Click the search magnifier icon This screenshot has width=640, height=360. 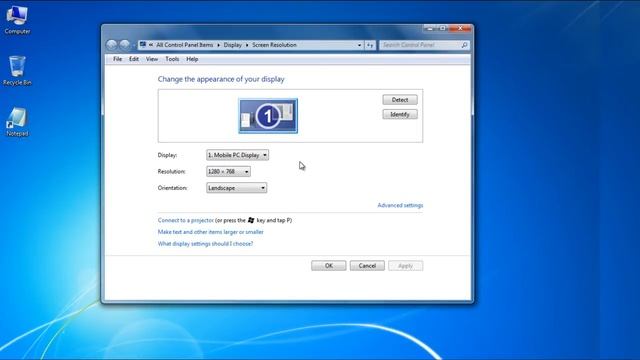[464, 45]
